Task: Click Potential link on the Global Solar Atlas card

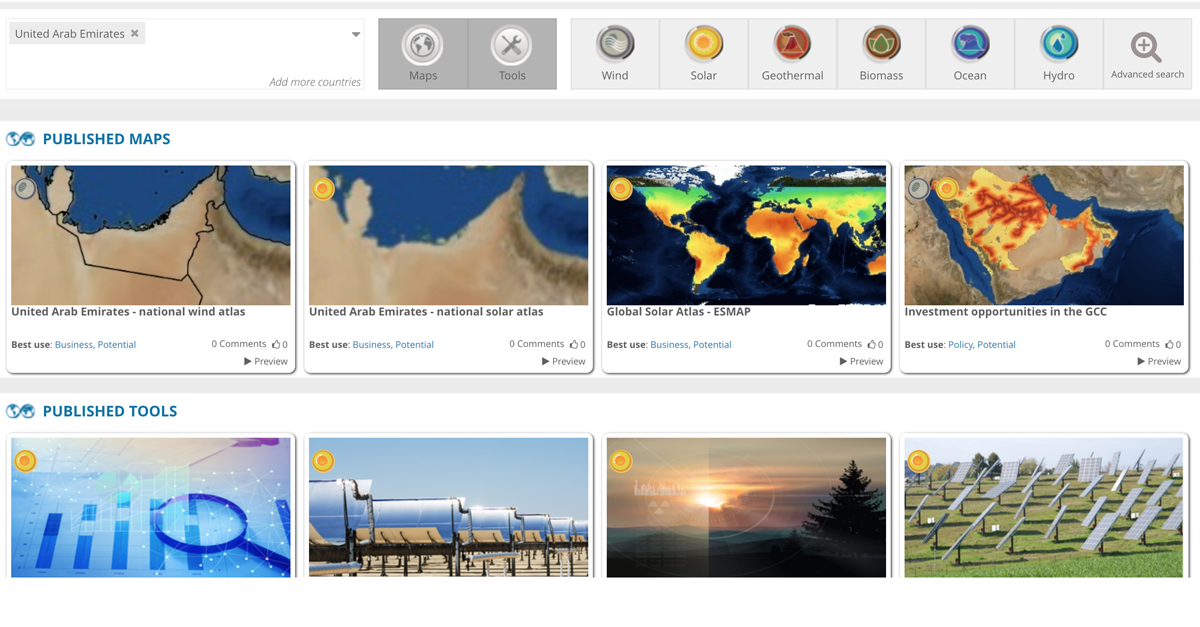Action: click(712, 345)
